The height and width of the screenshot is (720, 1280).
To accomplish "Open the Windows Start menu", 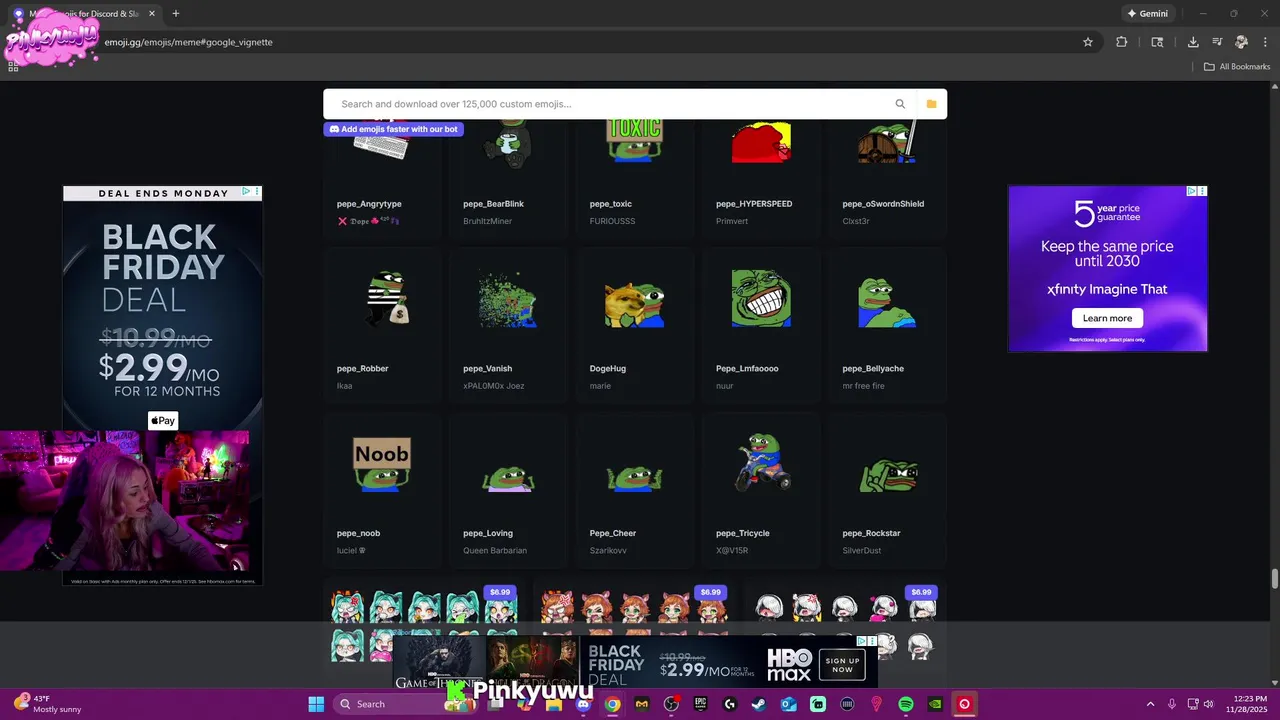I will point(316,704).
